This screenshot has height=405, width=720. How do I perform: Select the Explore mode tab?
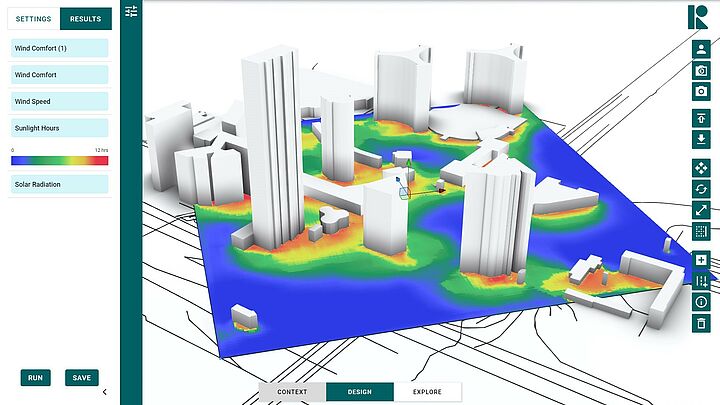(x=427, y=392)
